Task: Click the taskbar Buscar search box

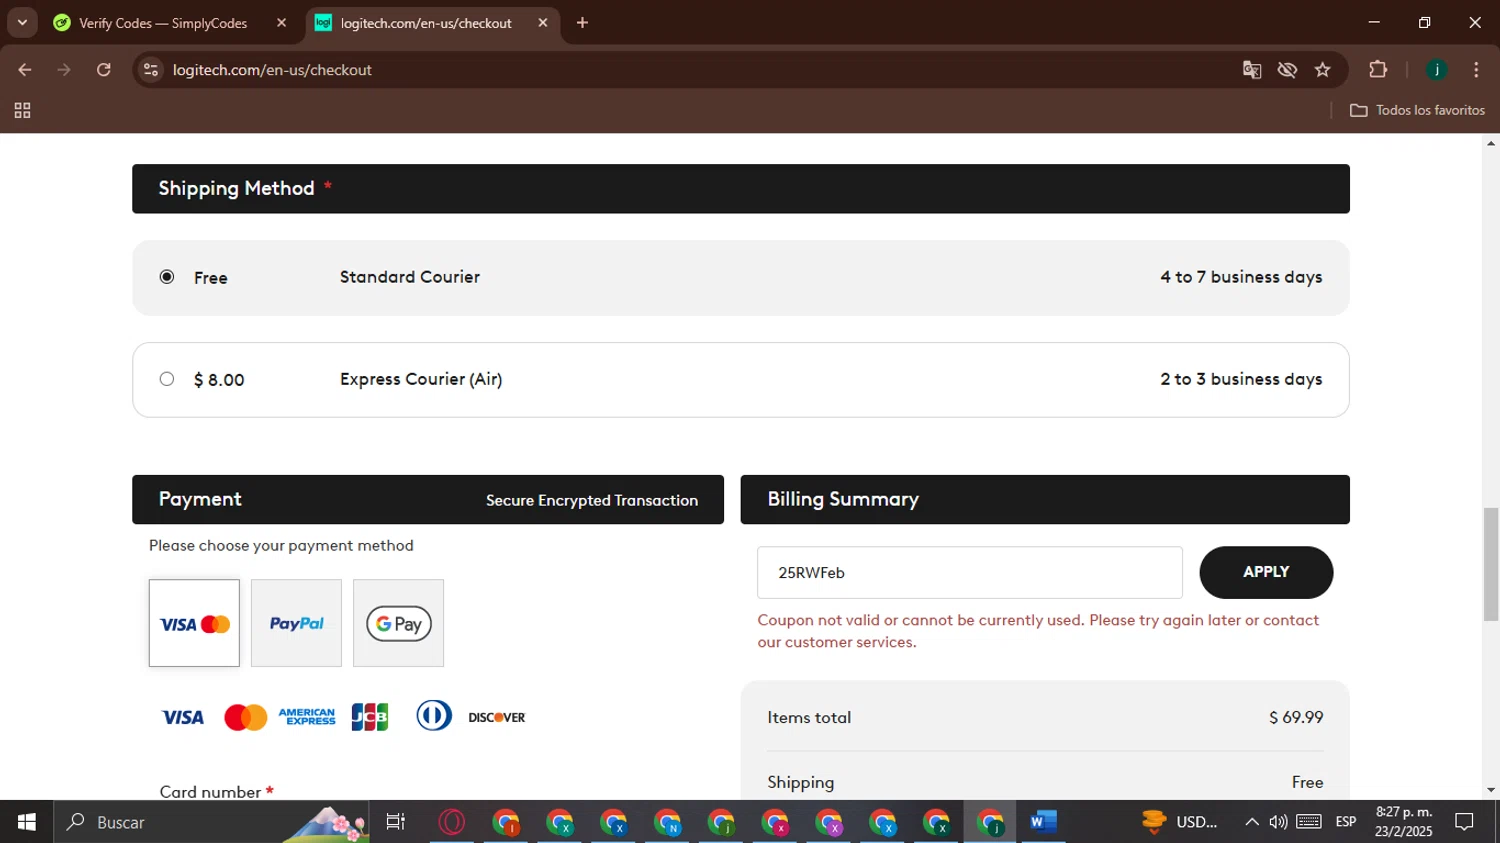Action: pyautogui.click(x=212, y=822)
